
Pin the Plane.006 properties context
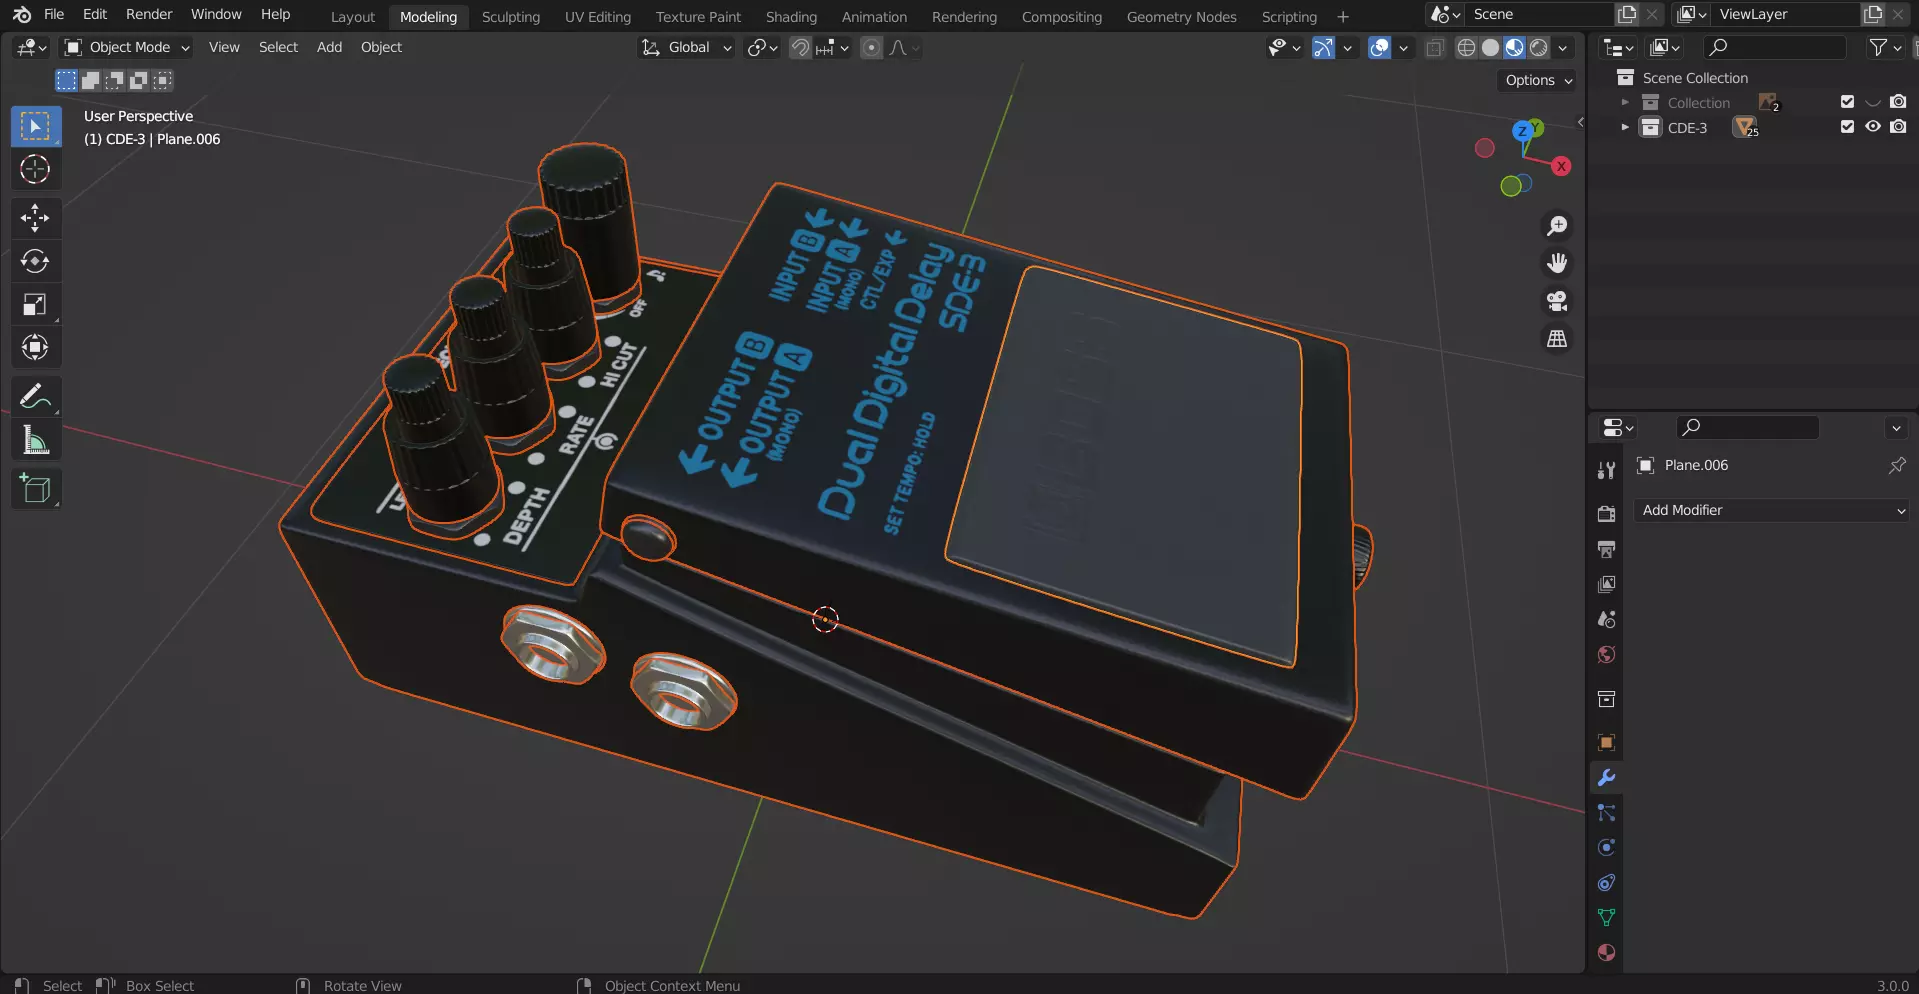[1896, 465]
